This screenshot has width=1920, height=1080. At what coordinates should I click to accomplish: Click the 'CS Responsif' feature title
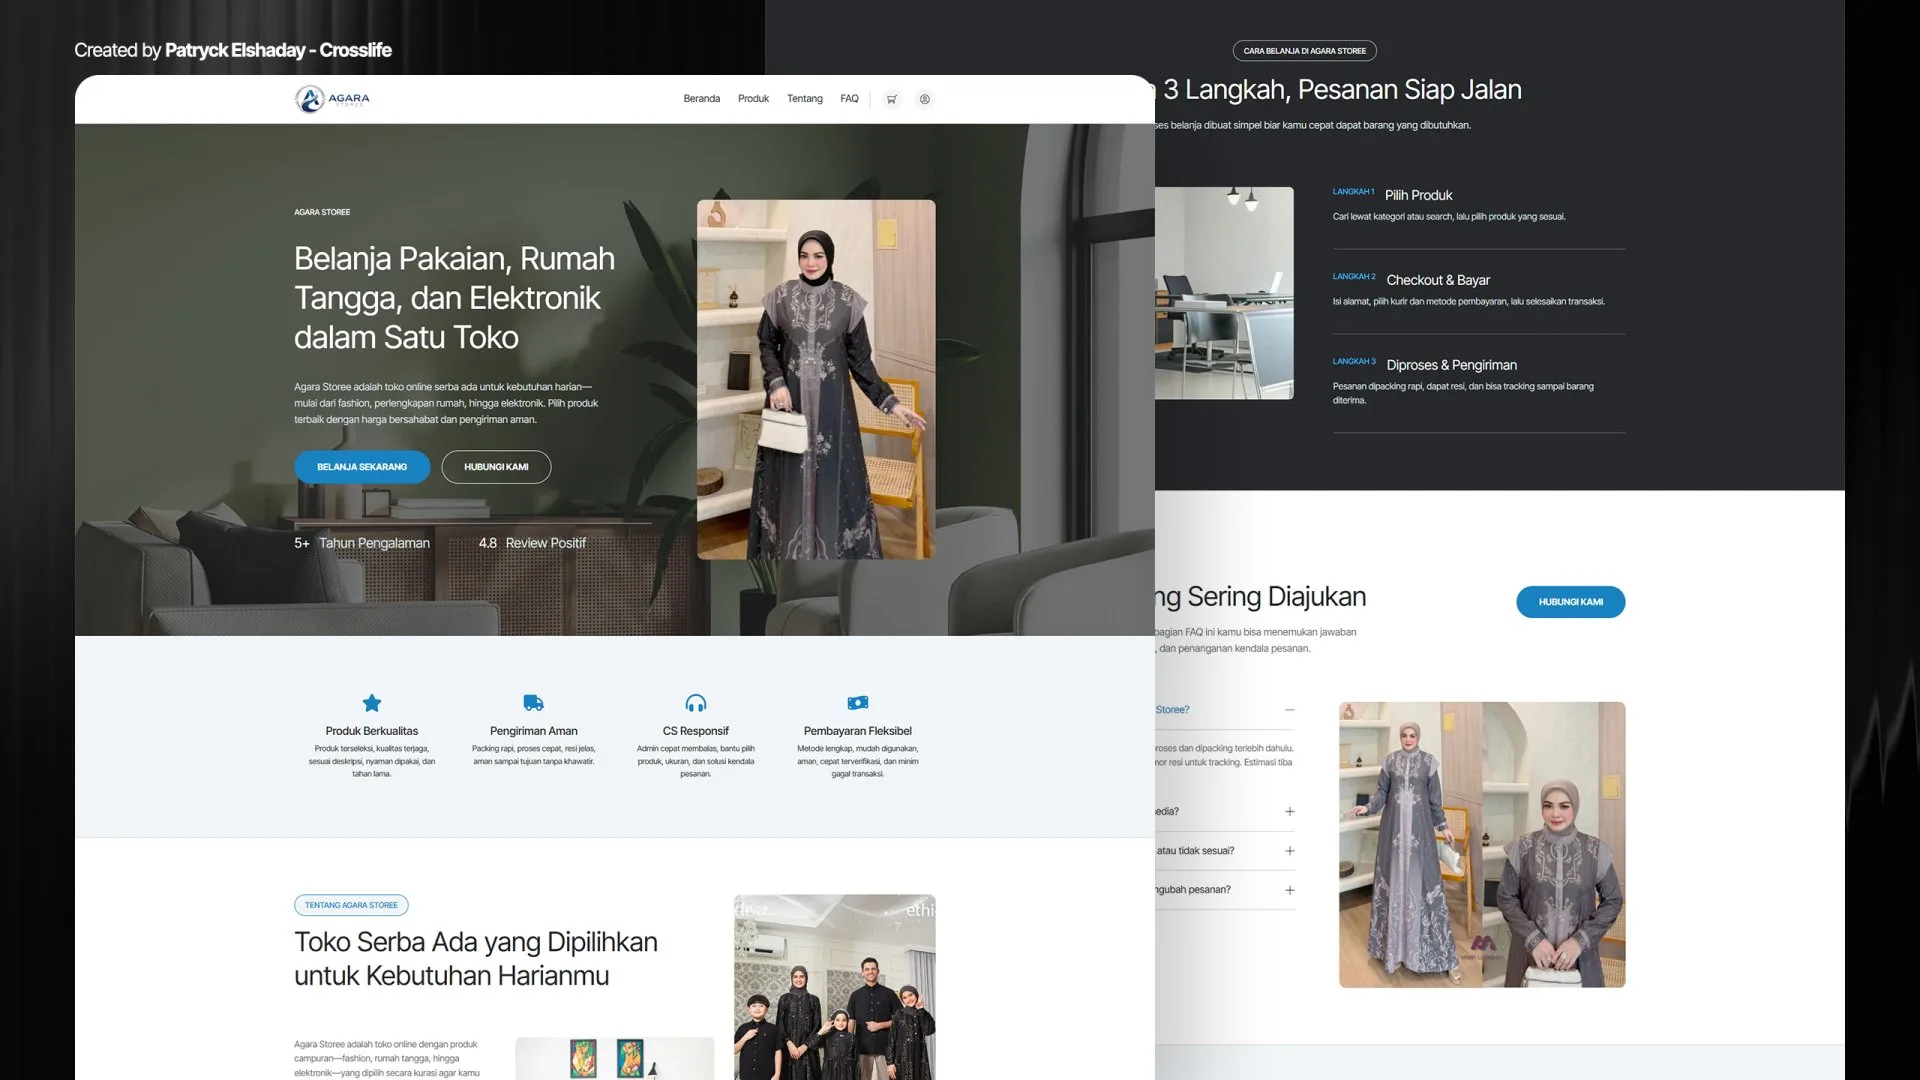[x=696, y=731]
